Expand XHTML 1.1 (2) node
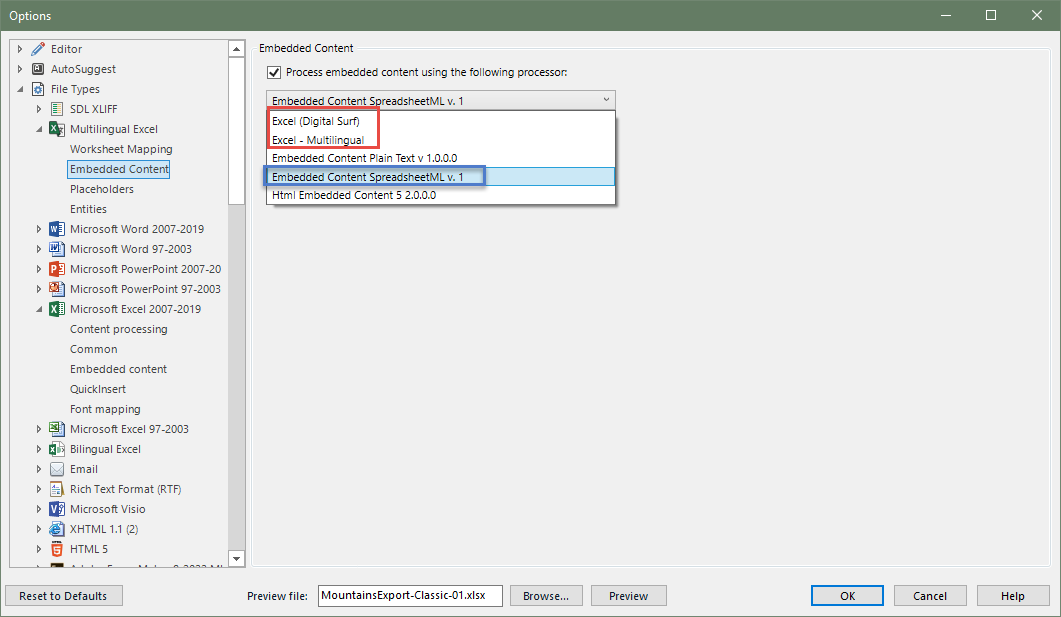 [x=39, y=529]
